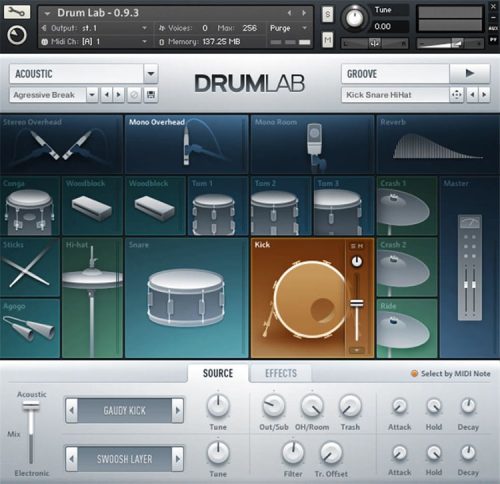This screenshot has height=484, width=500.
Task: Select next SWOOSH LAYER sample
Action: pos(178,459)
